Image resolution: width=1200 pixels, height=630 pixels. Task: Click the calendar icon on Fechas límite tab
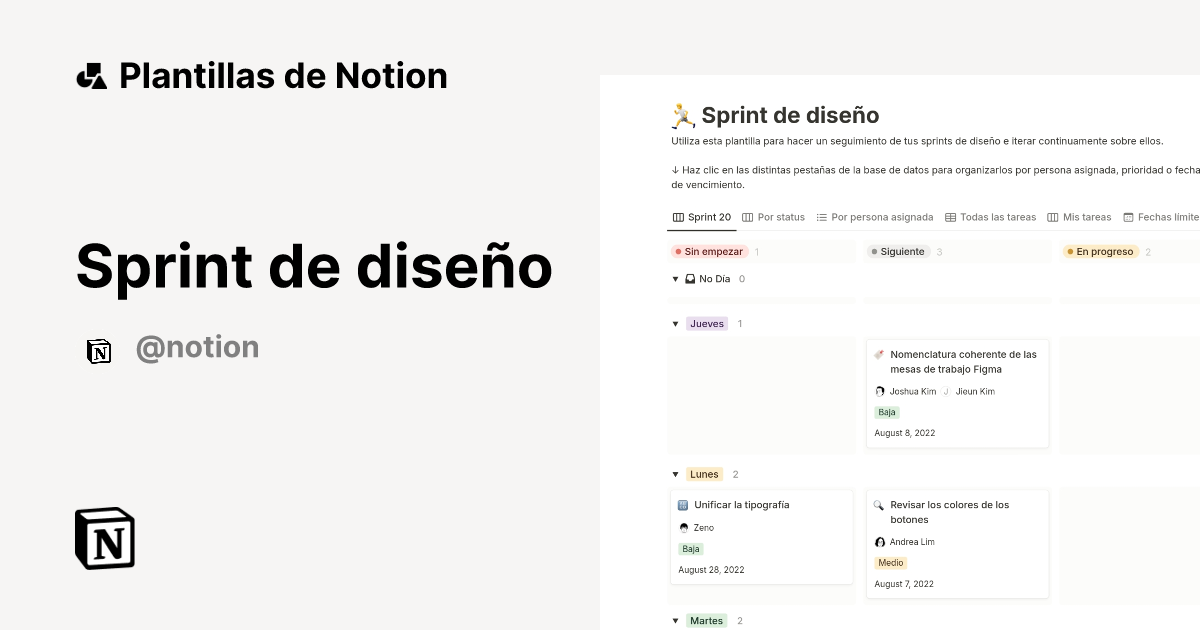tap(1130, 217)
